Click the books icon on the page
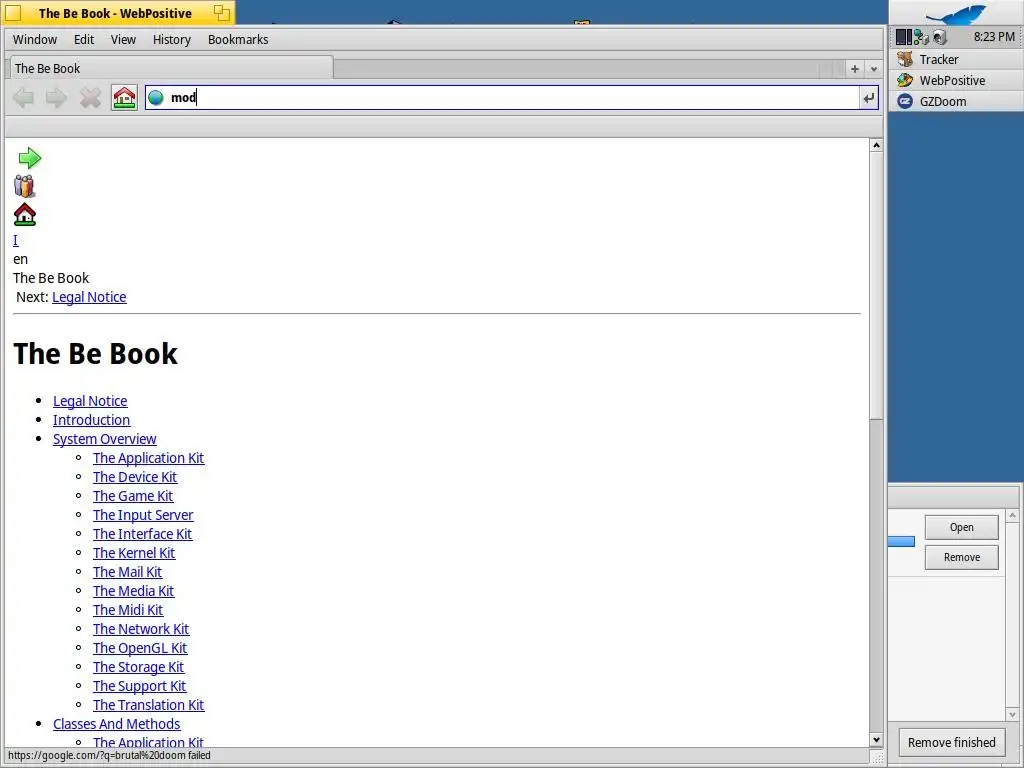Image resolution: width=1024 pixels, height=768 pixels. tap(24, 187)
